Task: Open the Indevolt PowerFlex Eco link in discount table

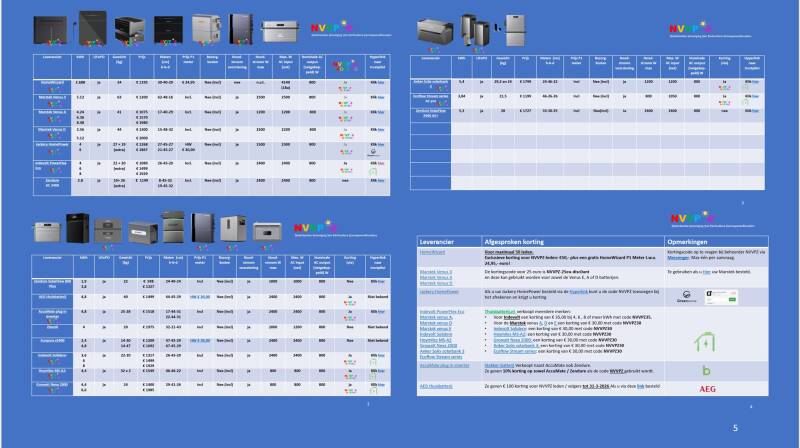Action: (x=442, y=311)
